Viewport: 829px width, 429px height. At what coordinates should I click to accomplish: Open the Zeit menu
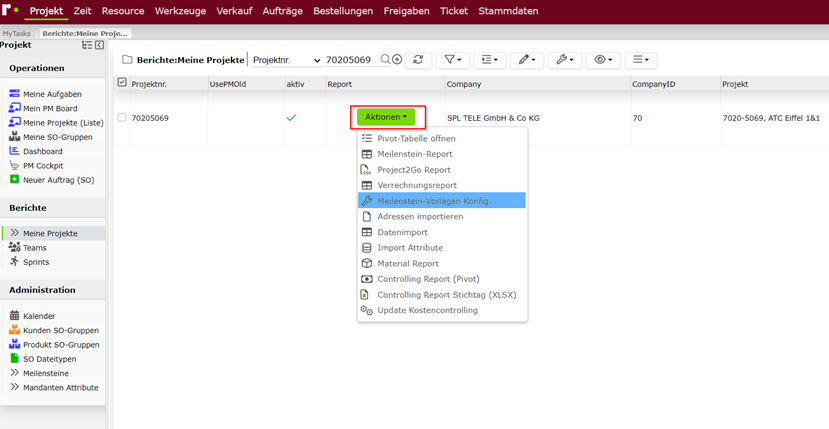pos(82,11)
